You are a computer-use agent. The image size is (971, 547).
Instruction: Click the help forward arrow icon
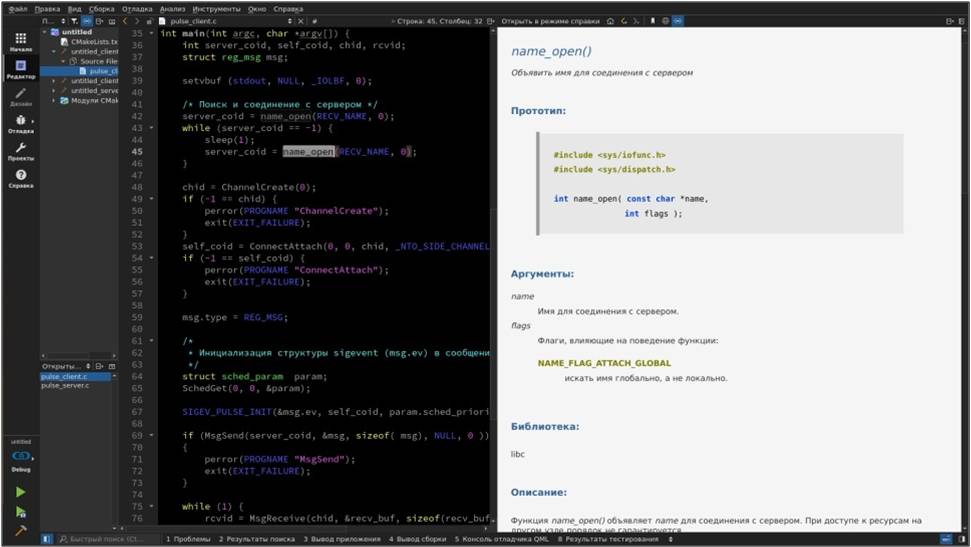pyautogui.click(x=636, y=21)
